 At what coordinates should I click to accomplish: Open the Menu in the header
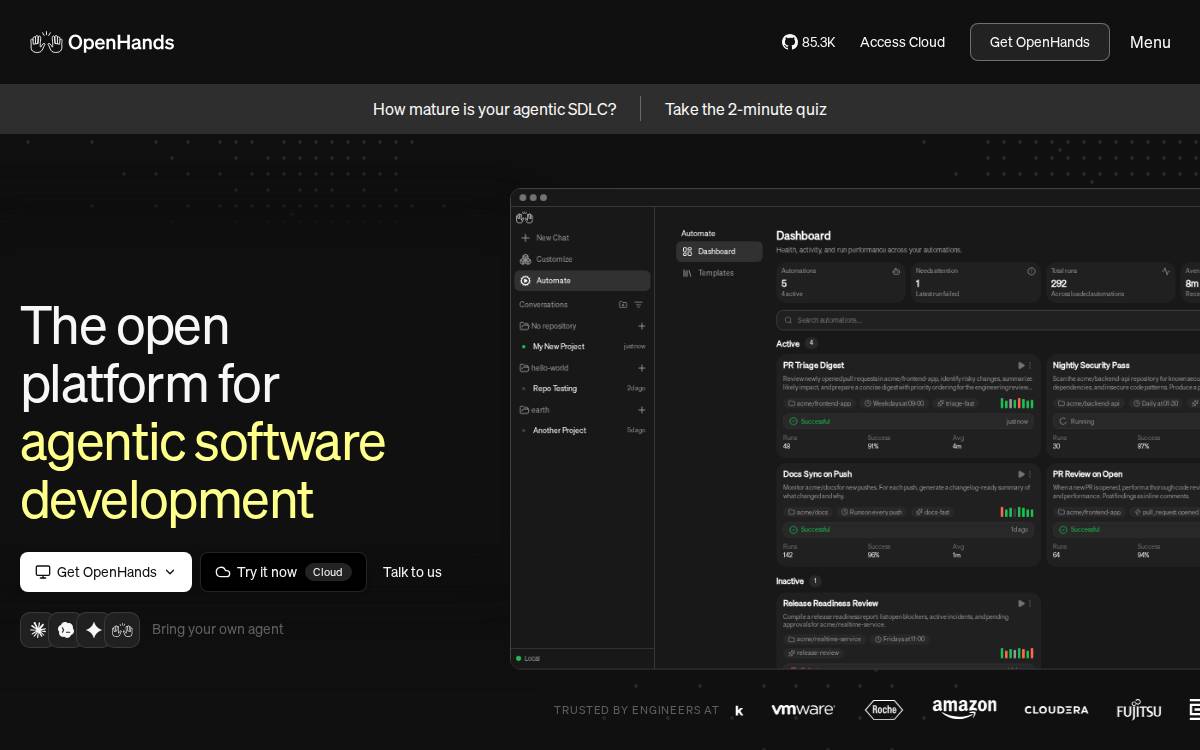1150,42
